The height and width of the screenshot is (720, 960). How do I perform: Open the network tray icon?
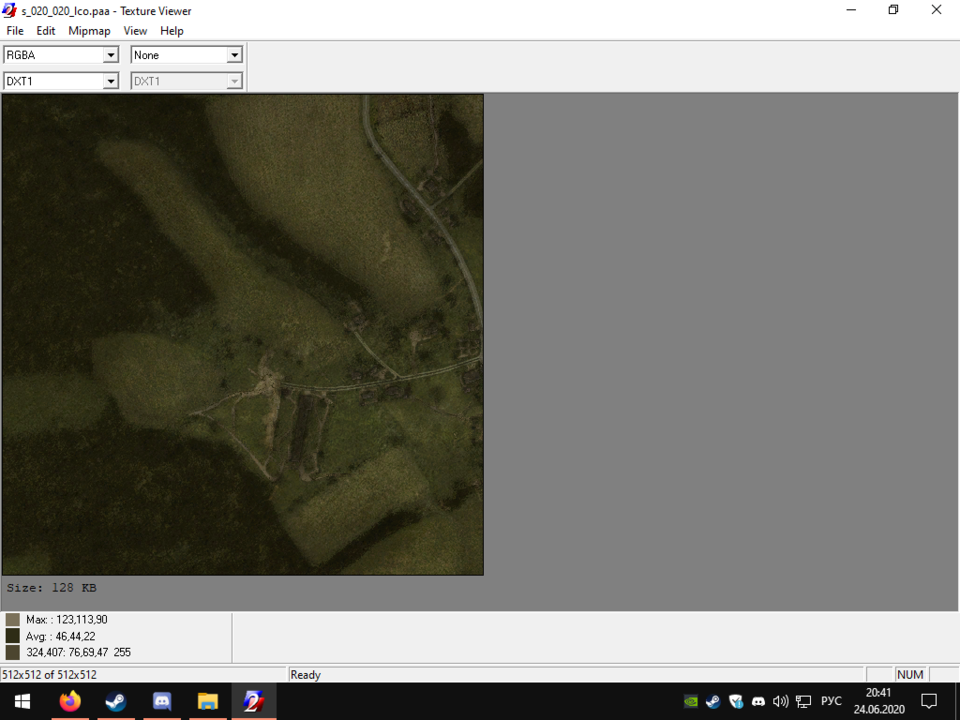(x=803, y=701)
